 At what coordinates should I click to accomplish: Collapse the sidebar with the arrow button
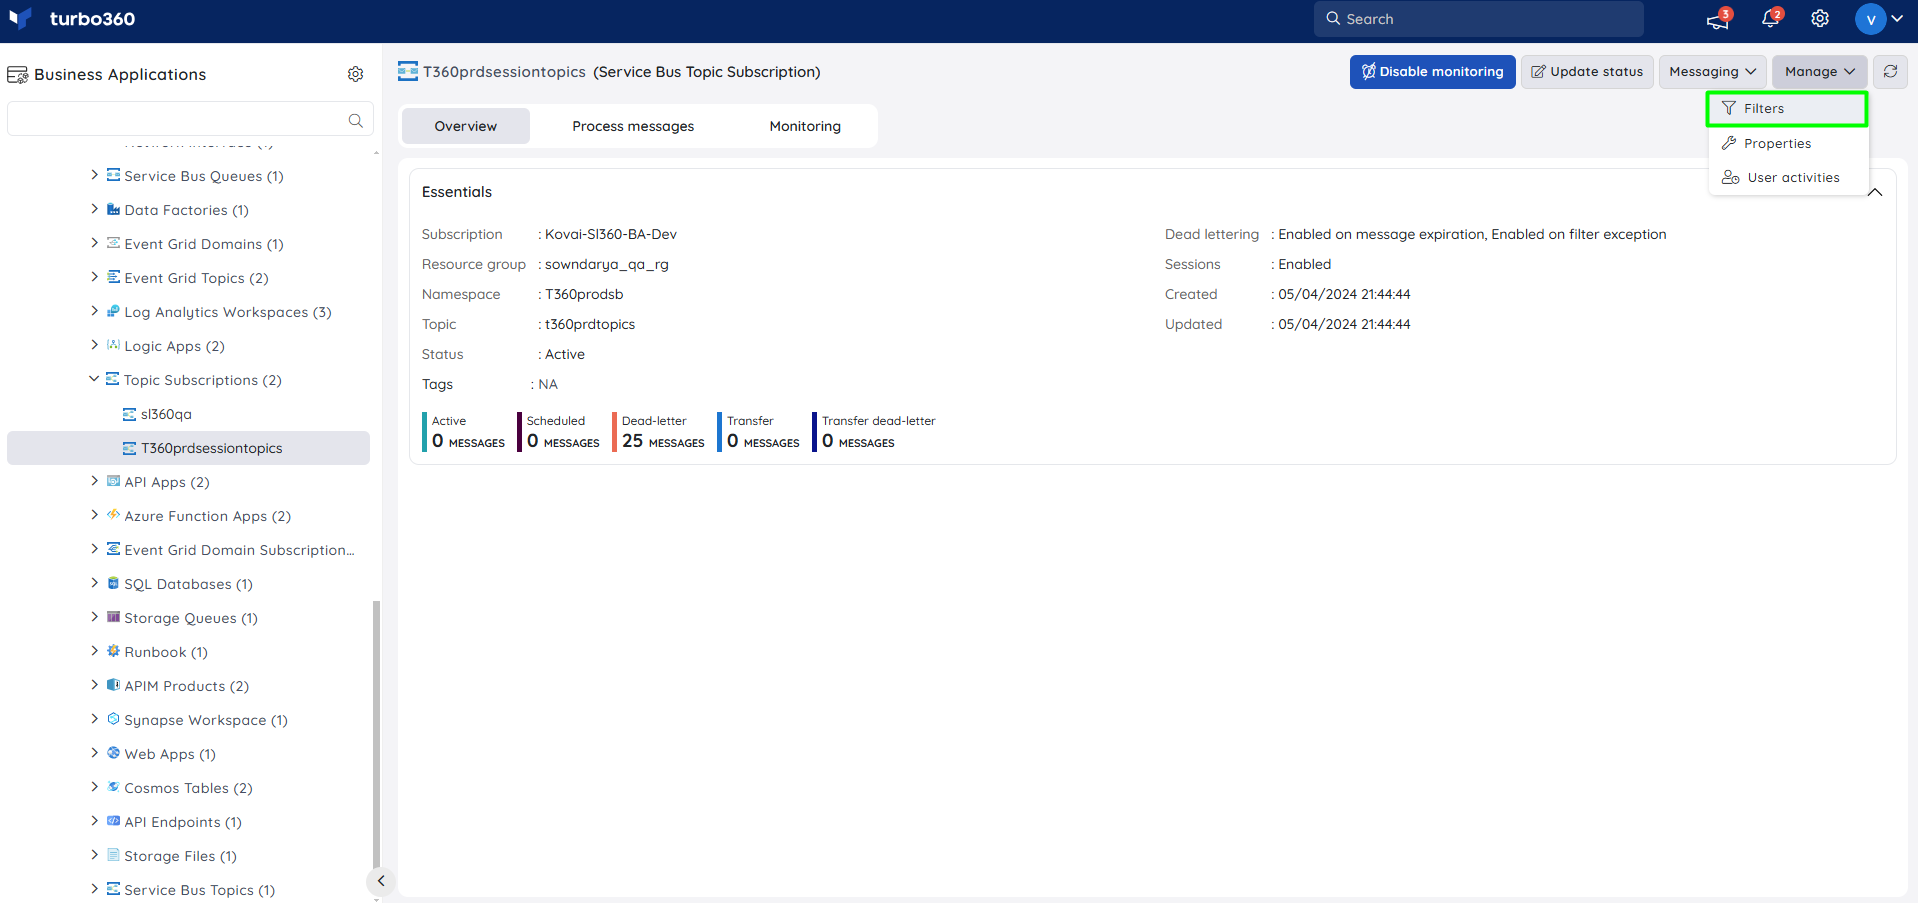point(380,881)
